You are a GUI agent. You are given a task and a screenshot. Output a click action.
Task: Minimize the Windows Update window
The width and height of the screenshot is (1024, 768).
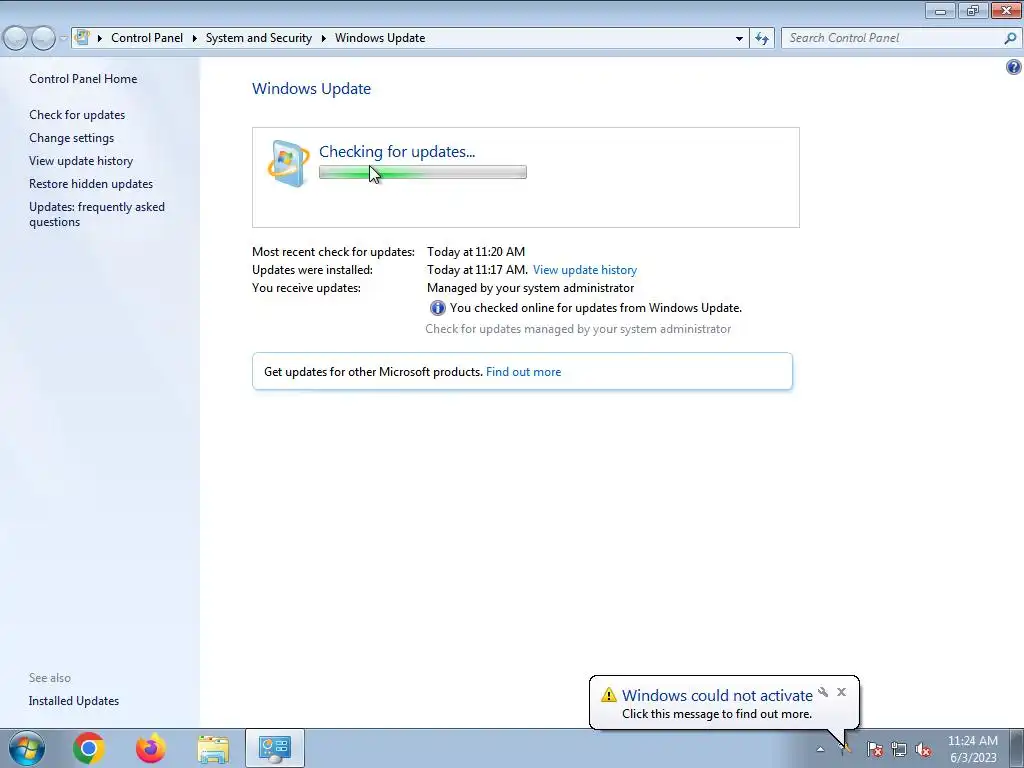pos(940,10)
